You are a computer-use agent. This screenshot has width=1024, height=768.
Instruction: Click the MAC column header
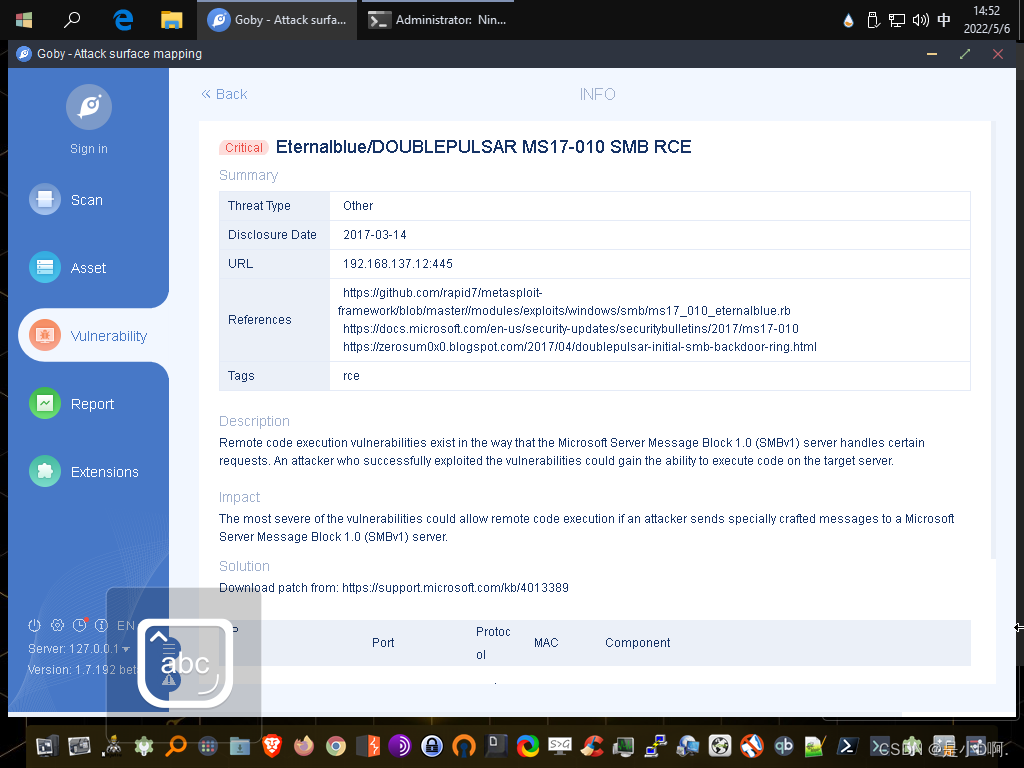tap(546, 643)
